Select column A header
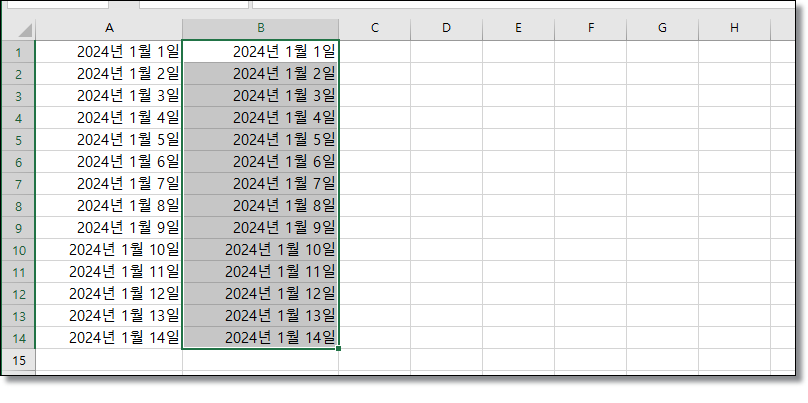 click(109, 29)
